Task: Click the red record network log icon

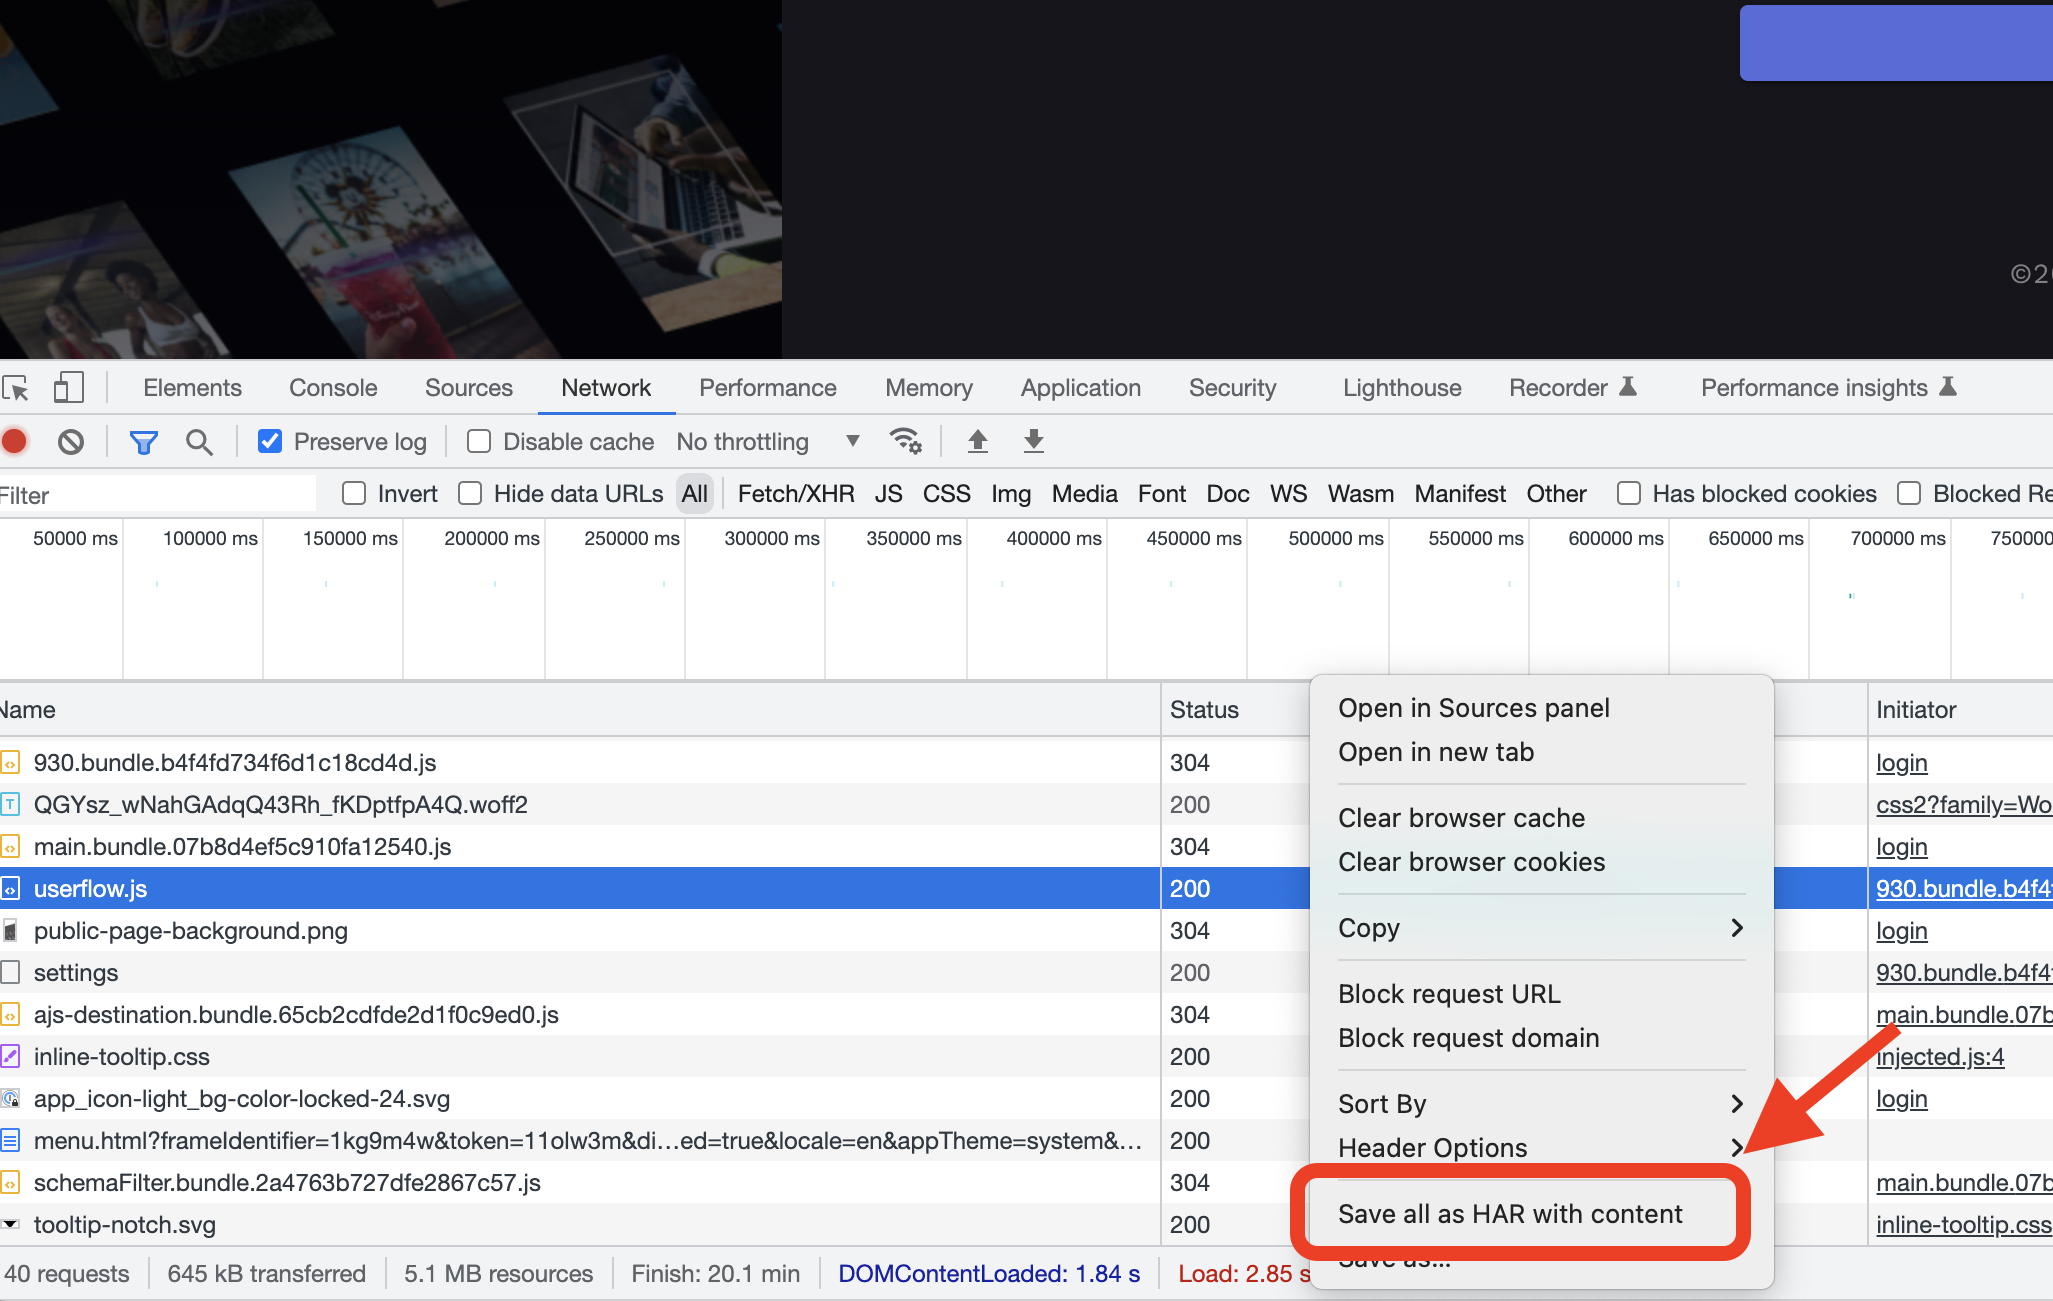Action: tap(14, 441)
